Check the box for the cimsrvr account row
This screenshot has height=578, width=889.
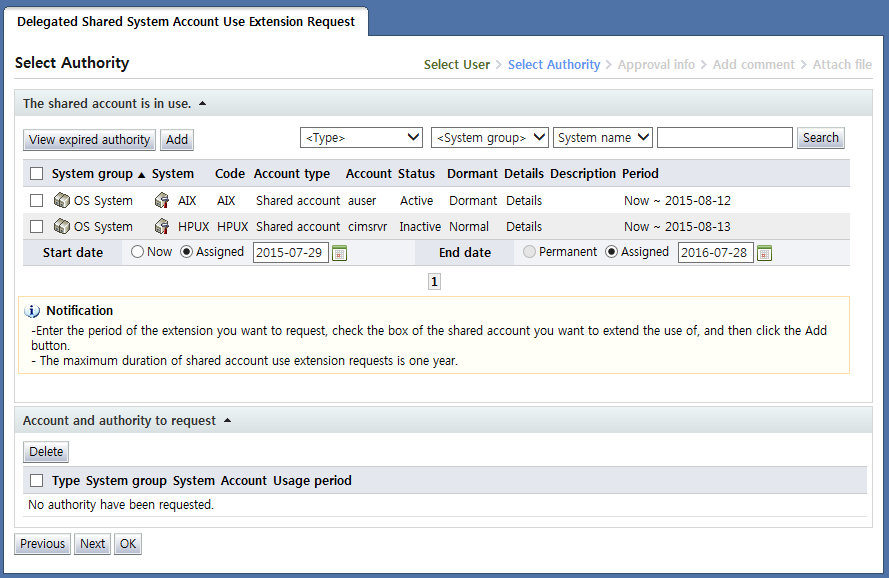click(37, 226)
